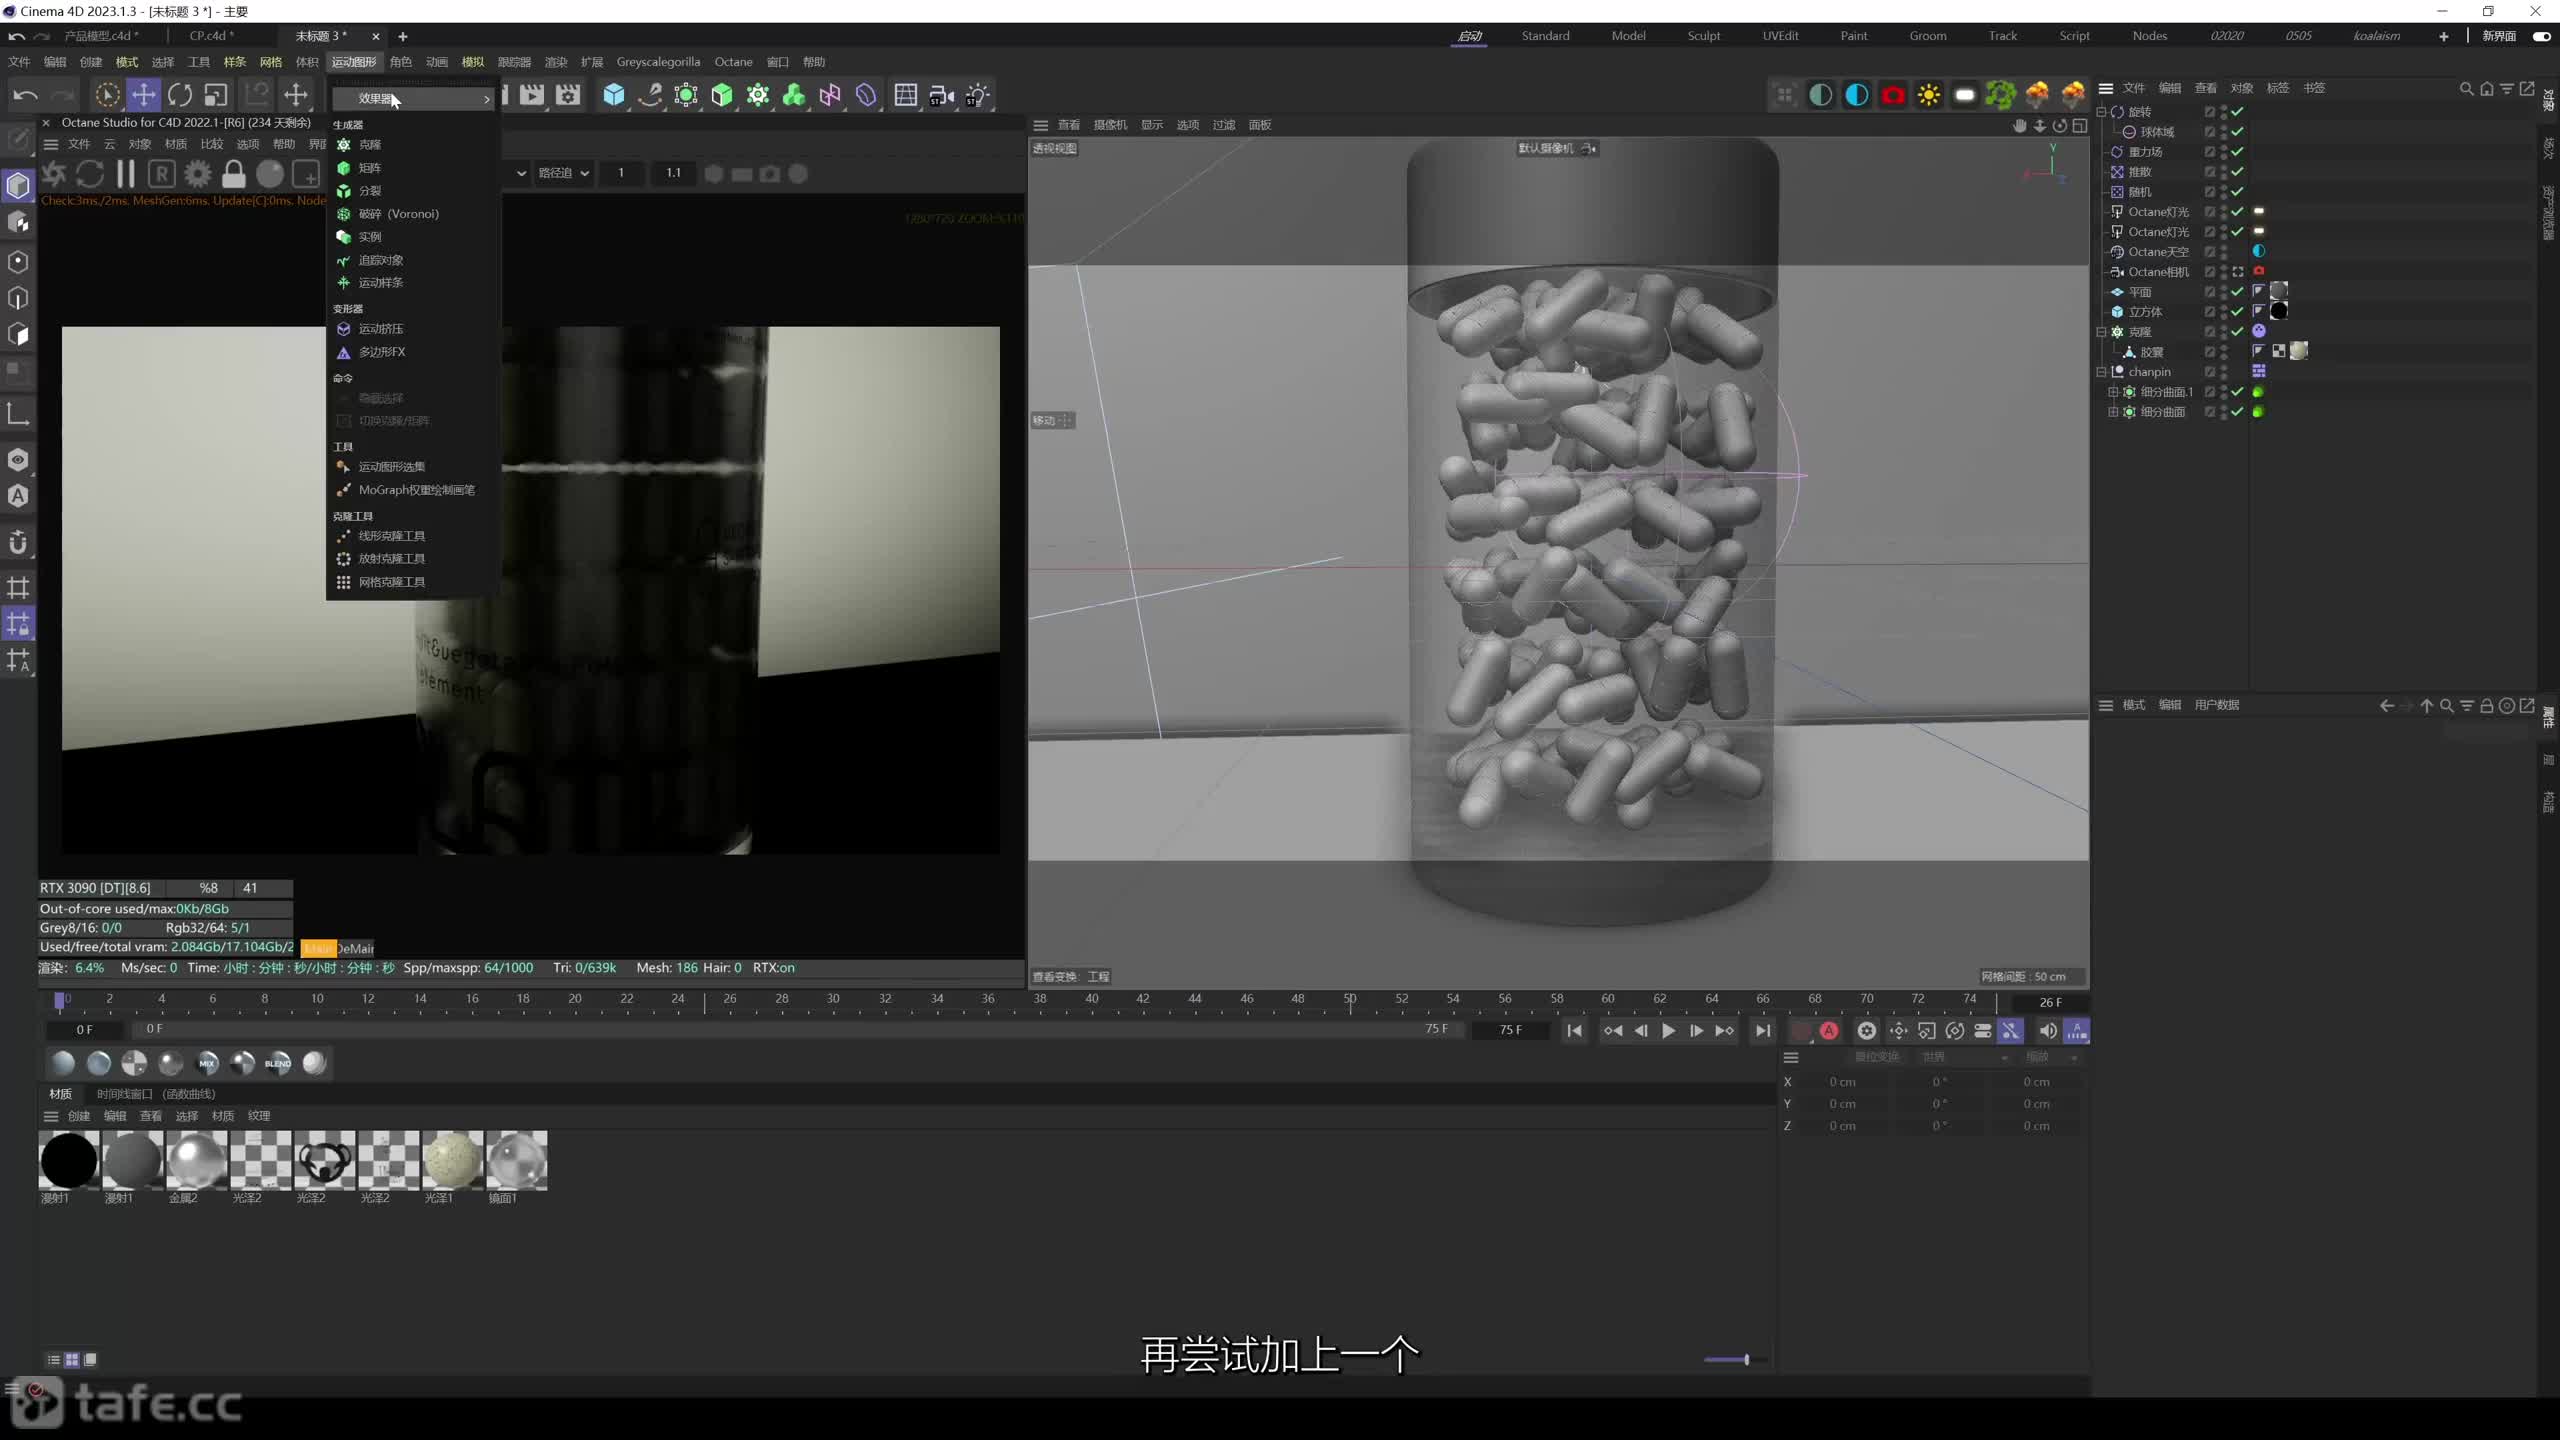Add a Cube primitive from toolbar

click(x=614, y=95)
